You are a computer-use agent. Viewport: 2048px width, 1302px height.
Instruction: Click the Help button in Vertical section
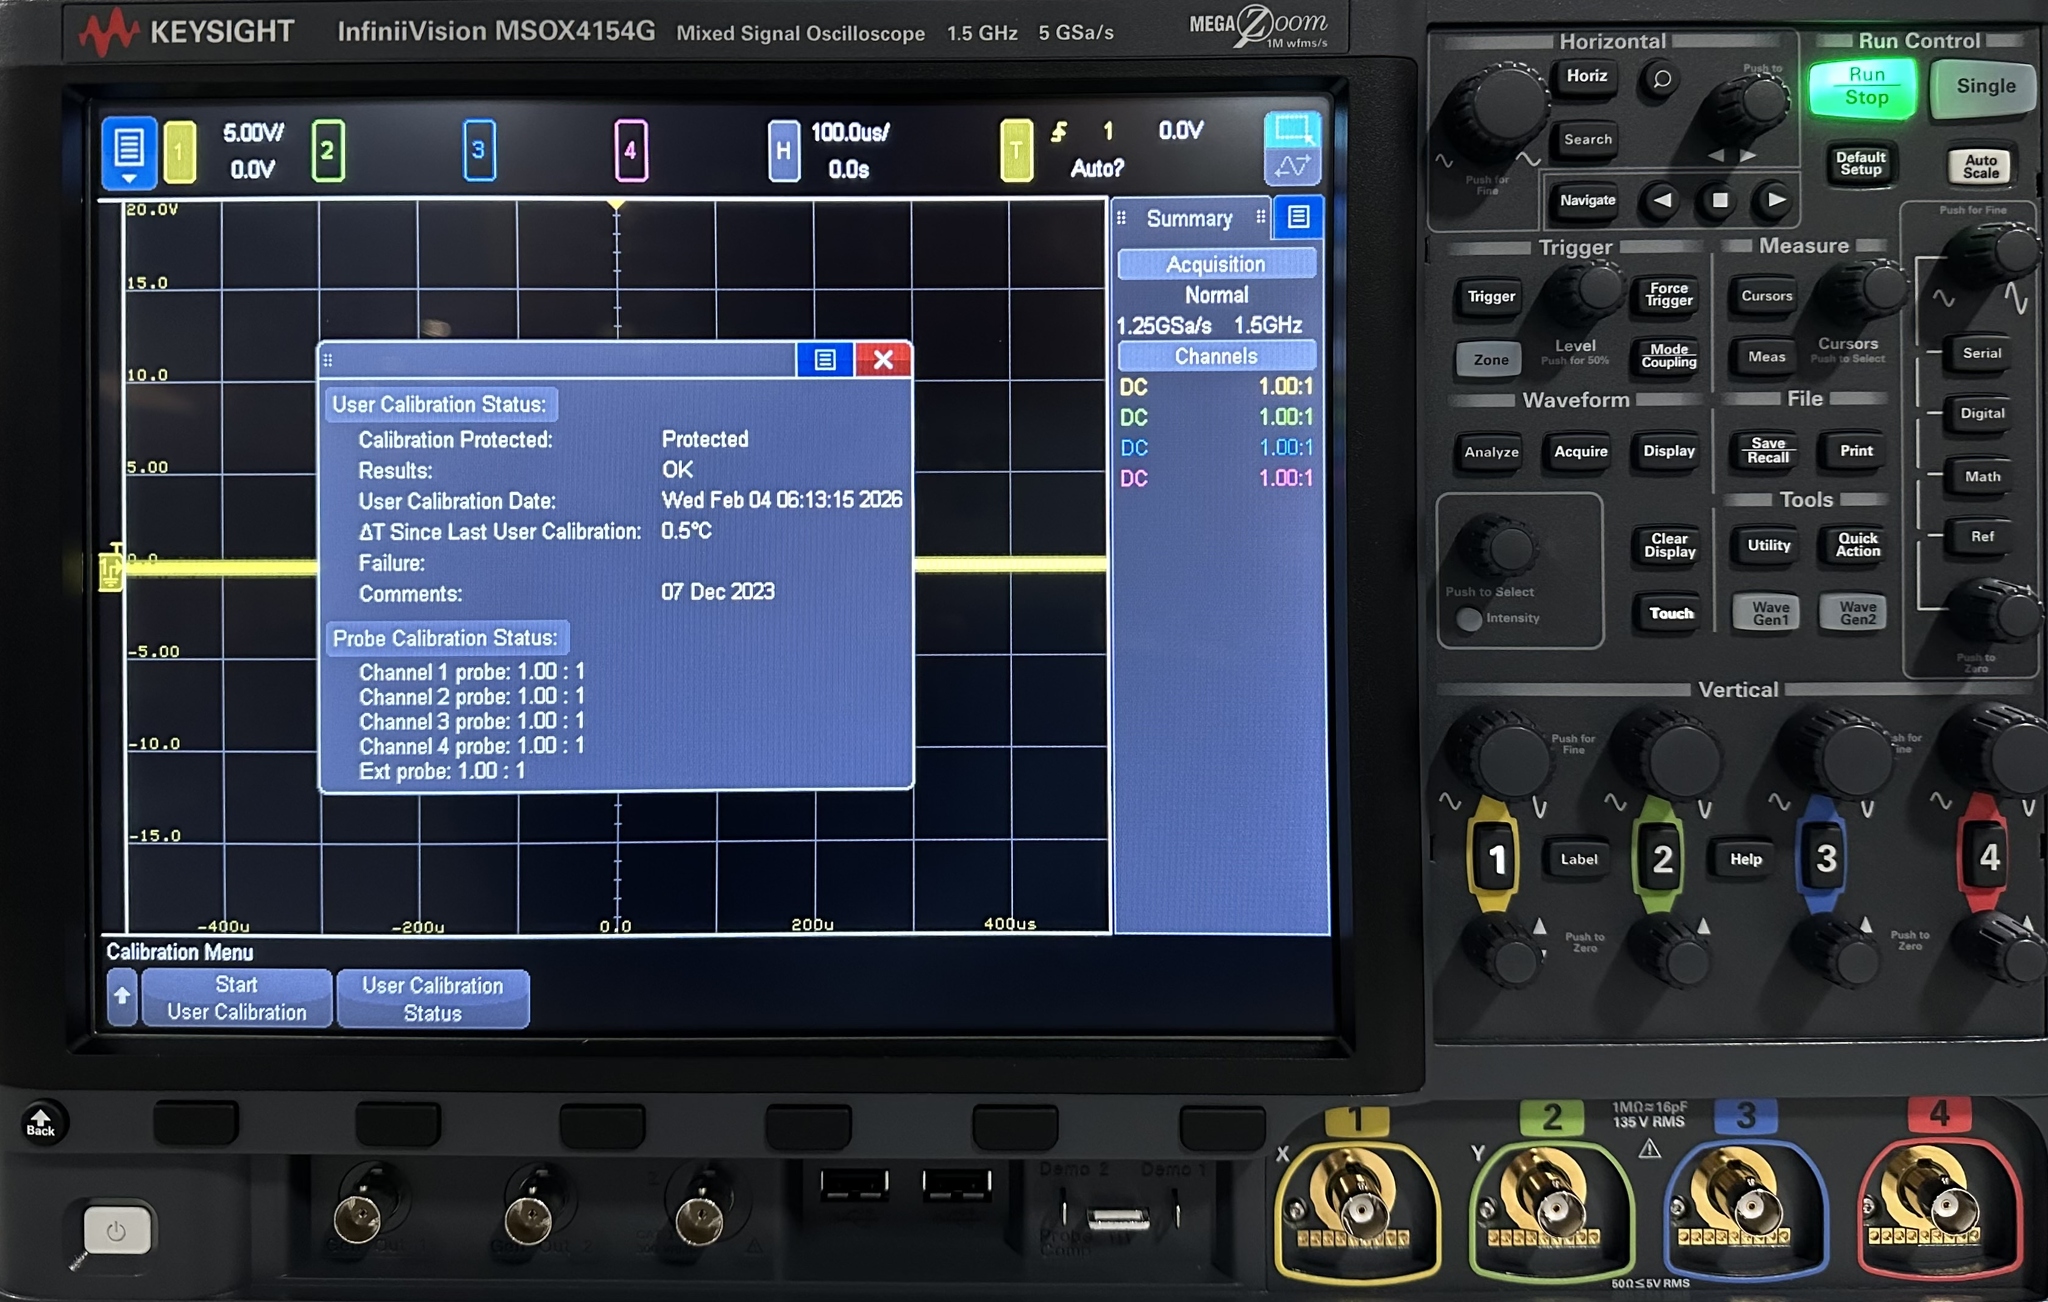[1745, 859]
